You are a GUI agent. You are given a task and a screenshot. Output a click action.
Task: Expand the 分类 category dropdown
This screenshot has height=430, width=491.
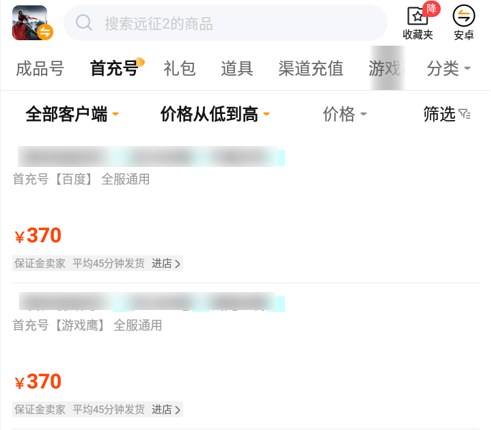[x=448, y=69]
